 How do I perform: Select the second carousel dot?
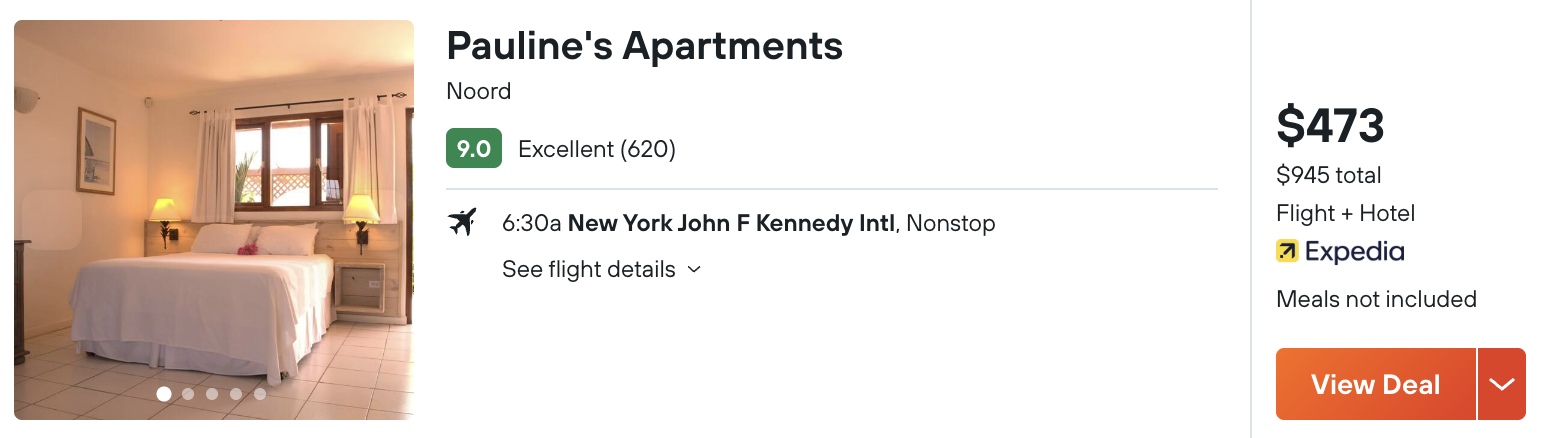188,394
